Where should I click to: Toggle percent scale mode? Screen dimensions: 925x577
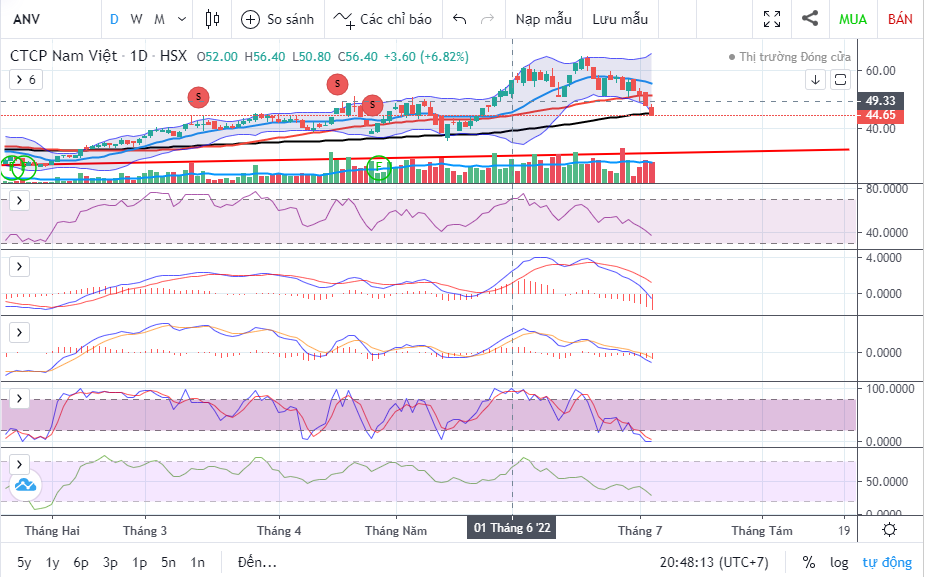pos(808,562)
